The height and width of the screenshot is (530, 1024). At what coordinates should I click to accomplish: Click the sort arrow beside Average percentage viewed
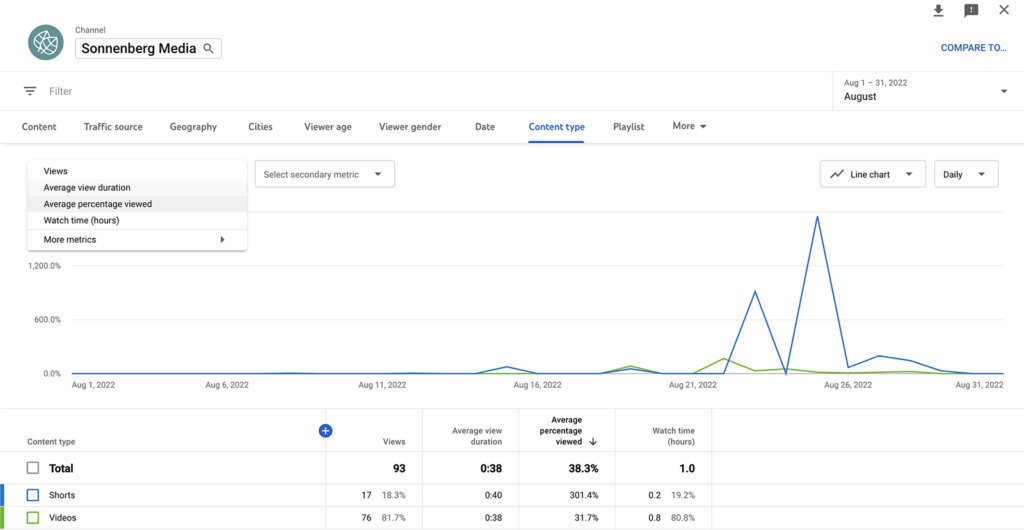coord(593,442)
